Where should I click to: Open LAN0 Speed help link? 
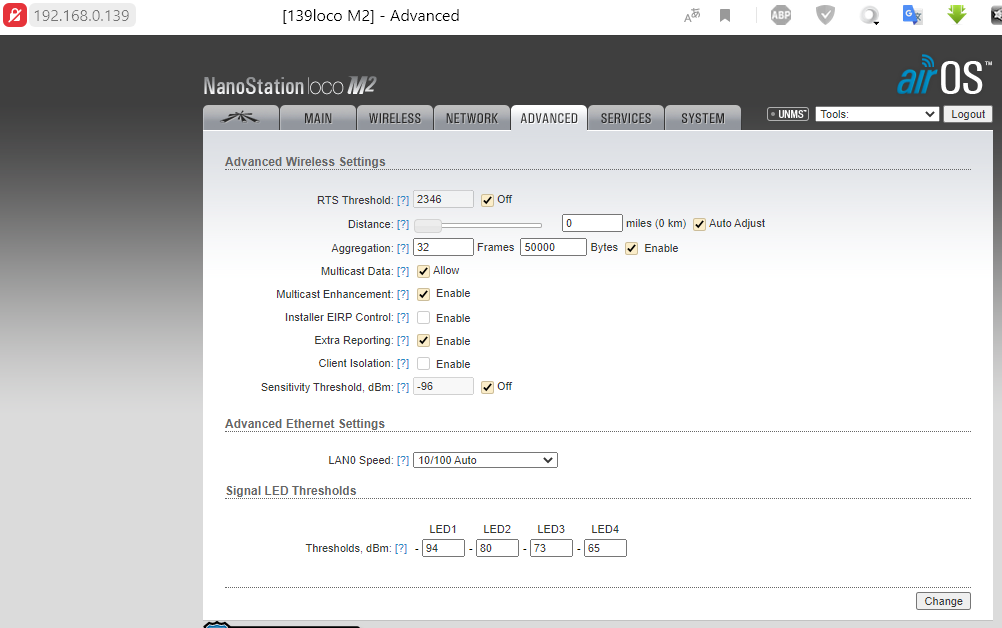pos(403,460)
